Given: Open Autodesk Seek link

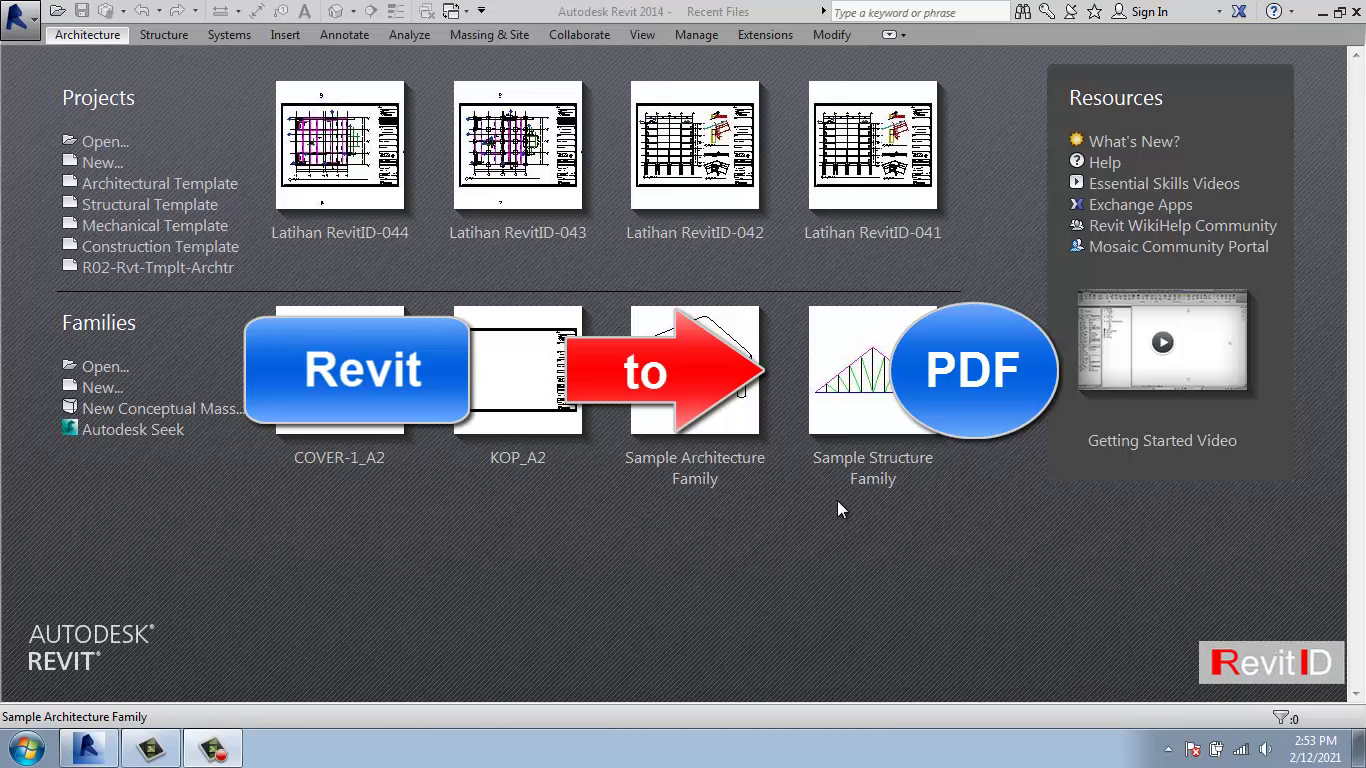Looking at the screenshot, I should (133, 429).
